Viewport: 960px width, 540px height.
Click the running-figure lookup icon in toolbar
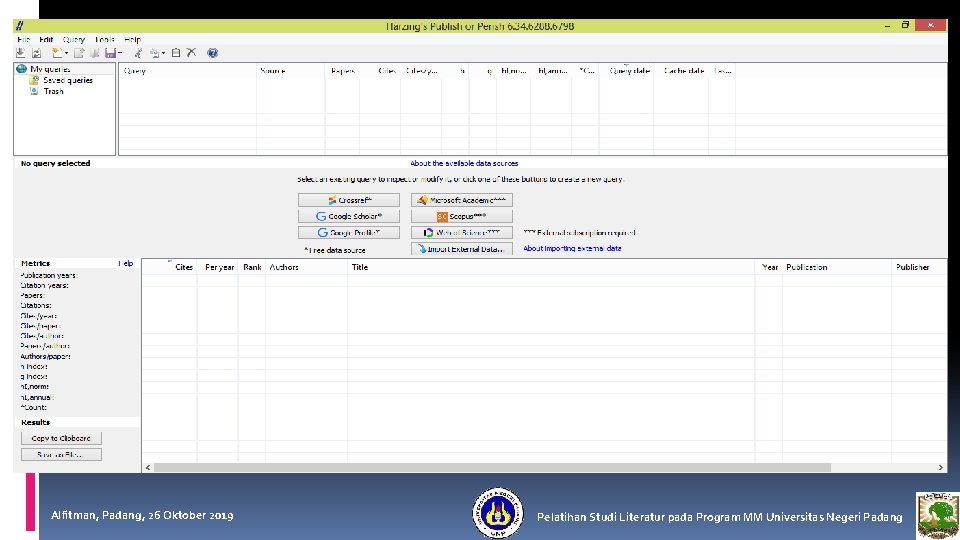[138, 53]
